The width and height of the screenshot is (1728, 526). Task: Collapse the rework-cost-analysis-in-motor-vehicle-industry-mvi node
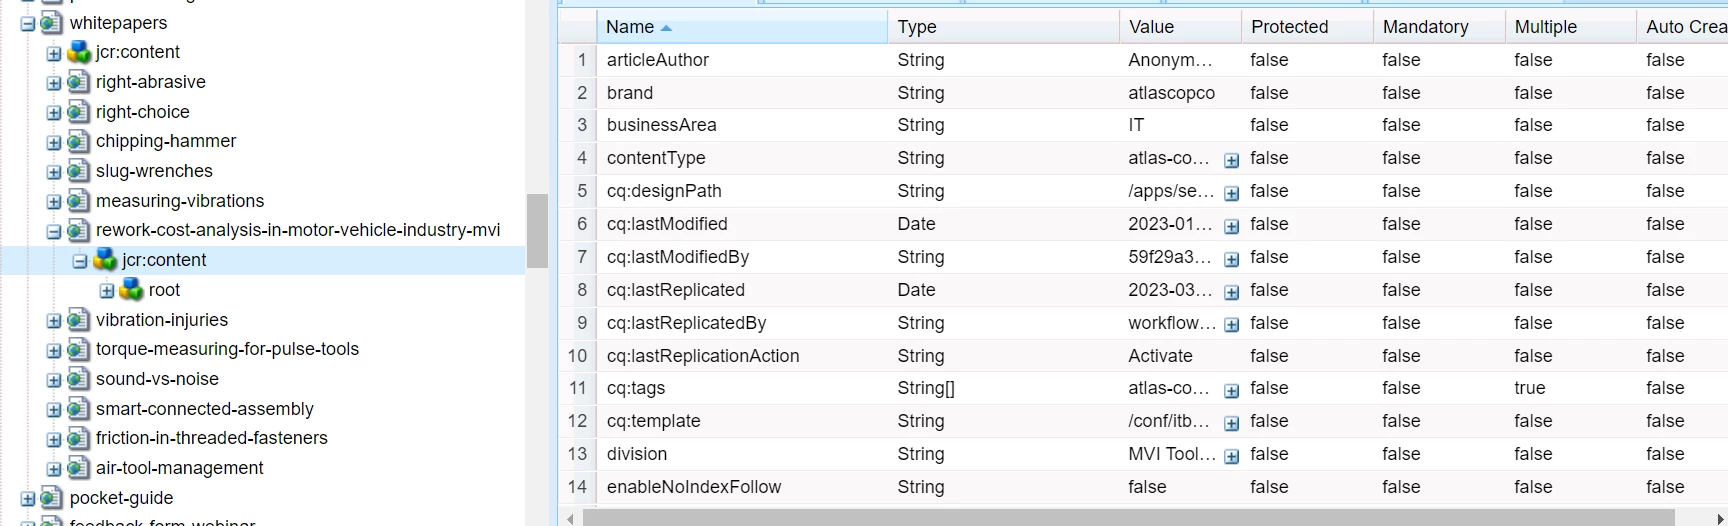pyautogui.click(x=54, y=231)
